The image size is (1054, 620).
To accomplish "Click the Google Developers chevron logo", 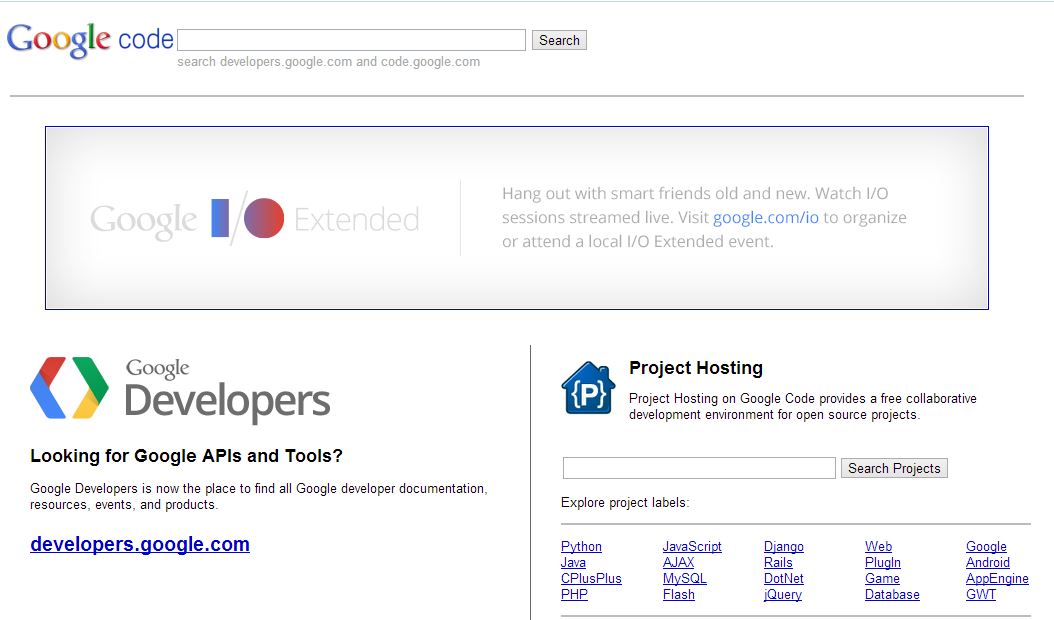I will pos(70,388).
